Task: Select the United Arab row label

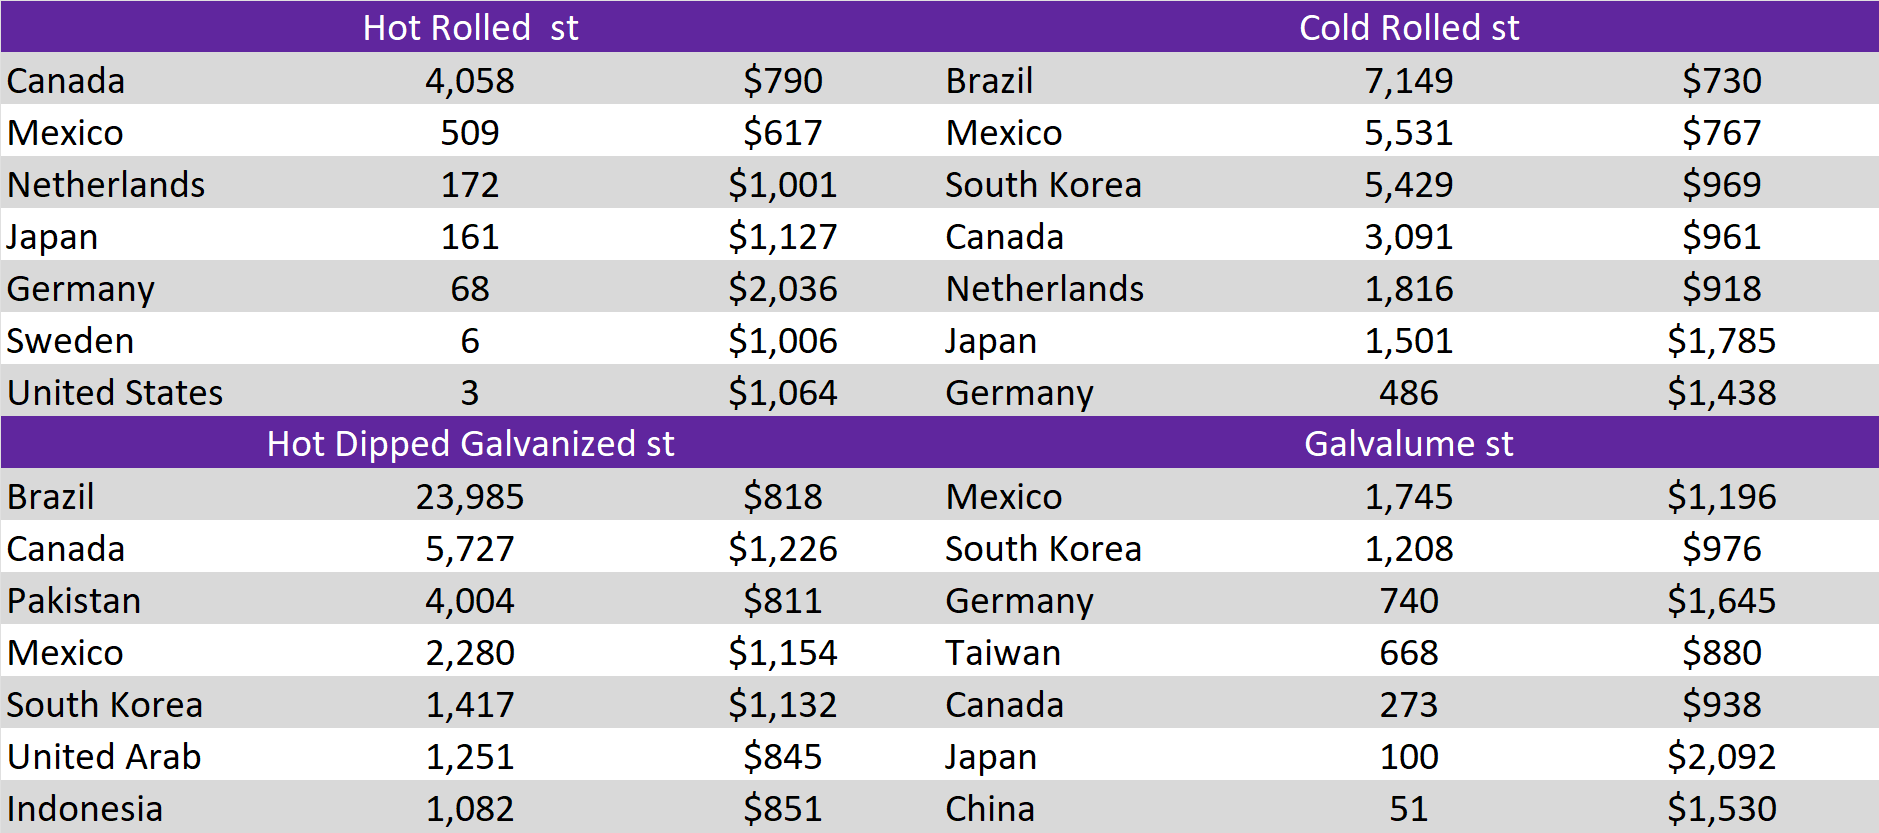Action: pyautogui.click(x=104, y=756)
